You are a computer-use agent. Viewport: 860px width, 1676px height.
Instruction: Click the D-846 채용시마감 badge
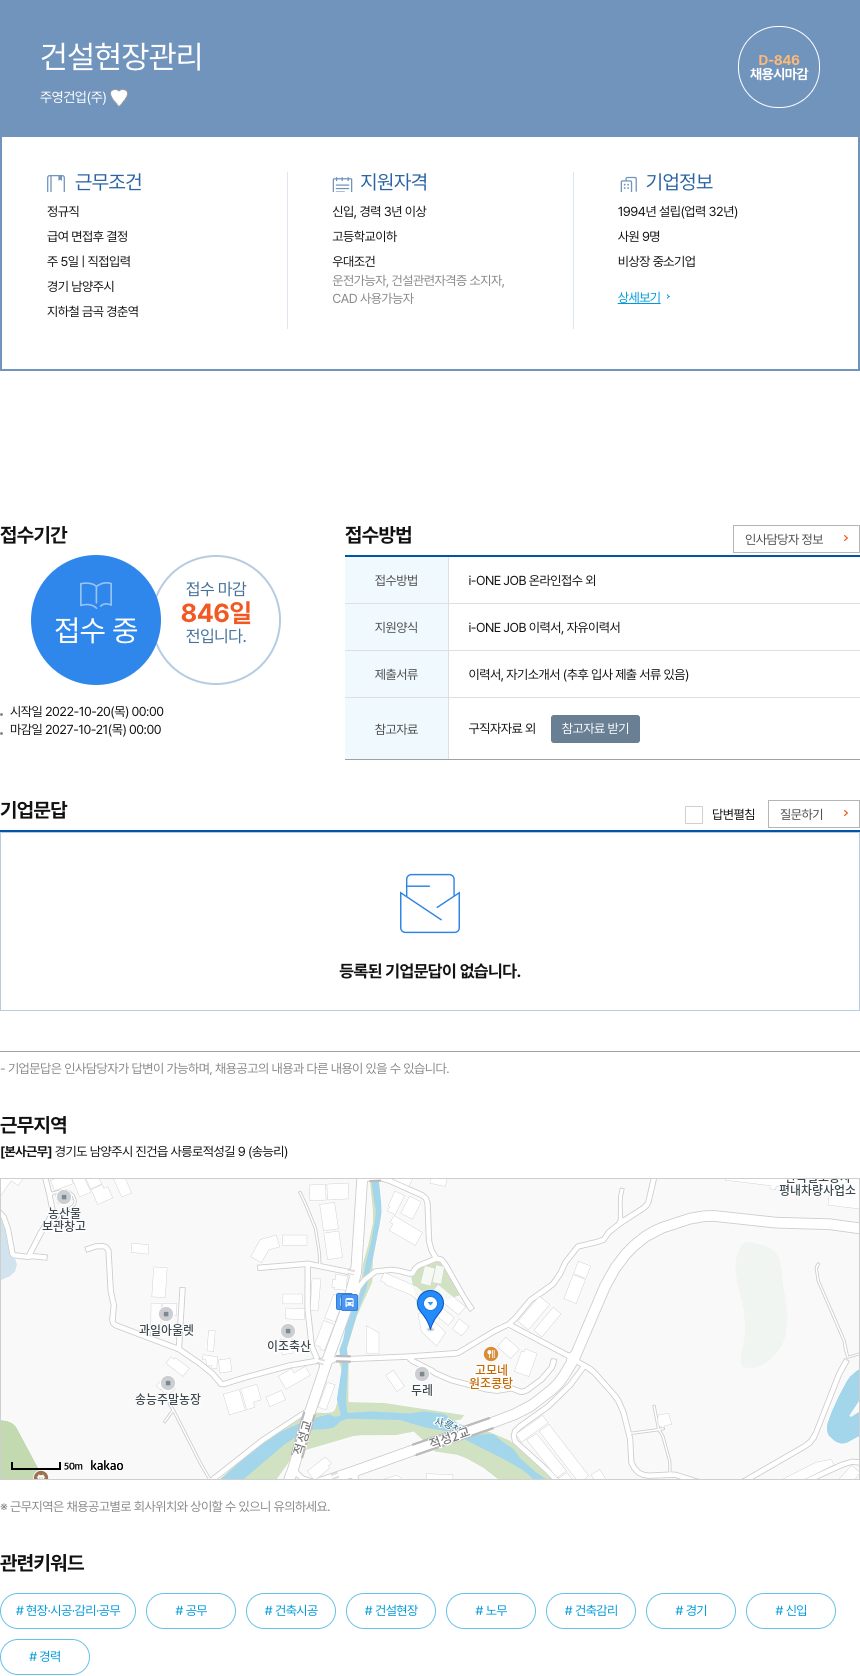click(x=779, y=67)
